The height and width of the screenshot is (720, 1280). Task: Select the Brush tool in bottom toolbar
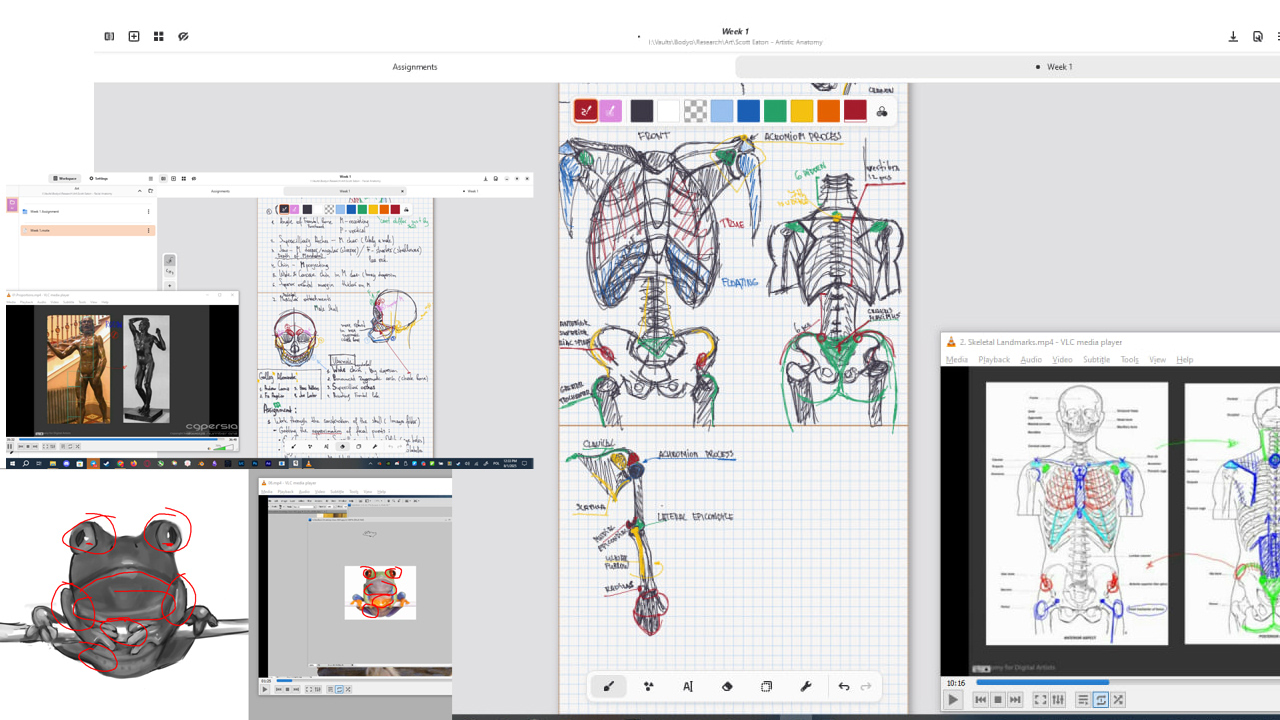tap(608, 687)
